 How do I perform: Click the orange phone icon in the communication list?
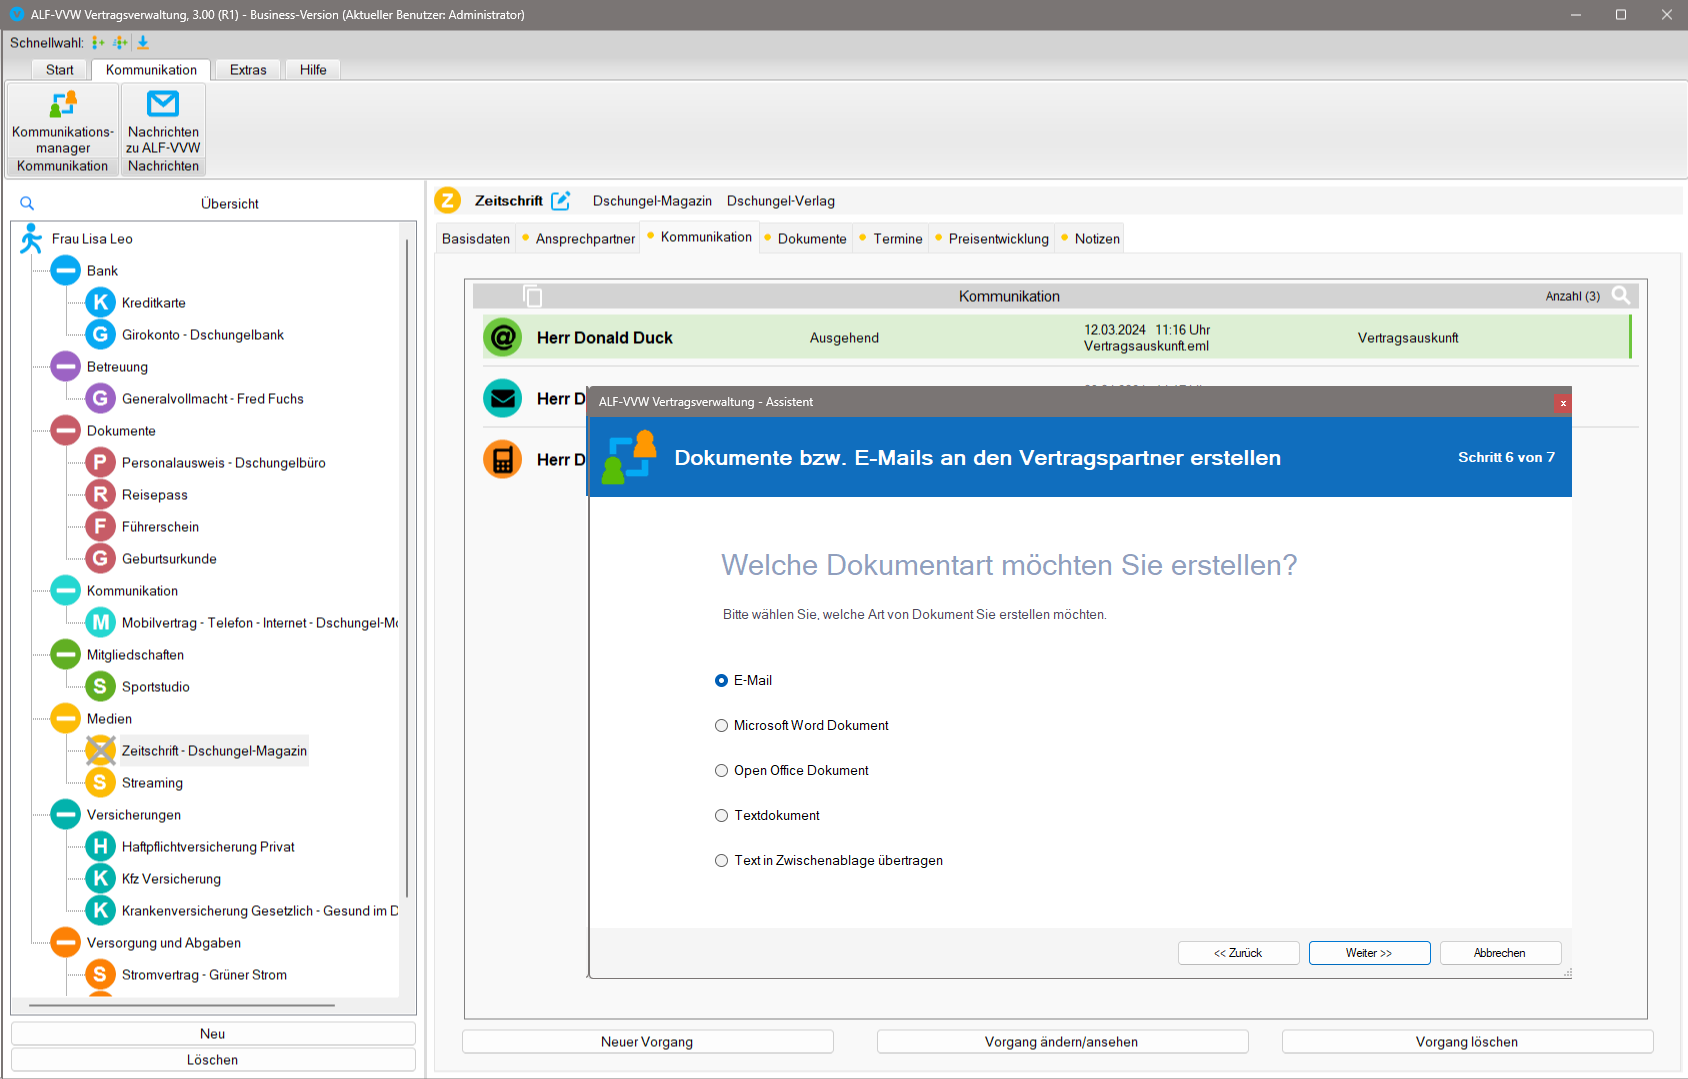503,460
